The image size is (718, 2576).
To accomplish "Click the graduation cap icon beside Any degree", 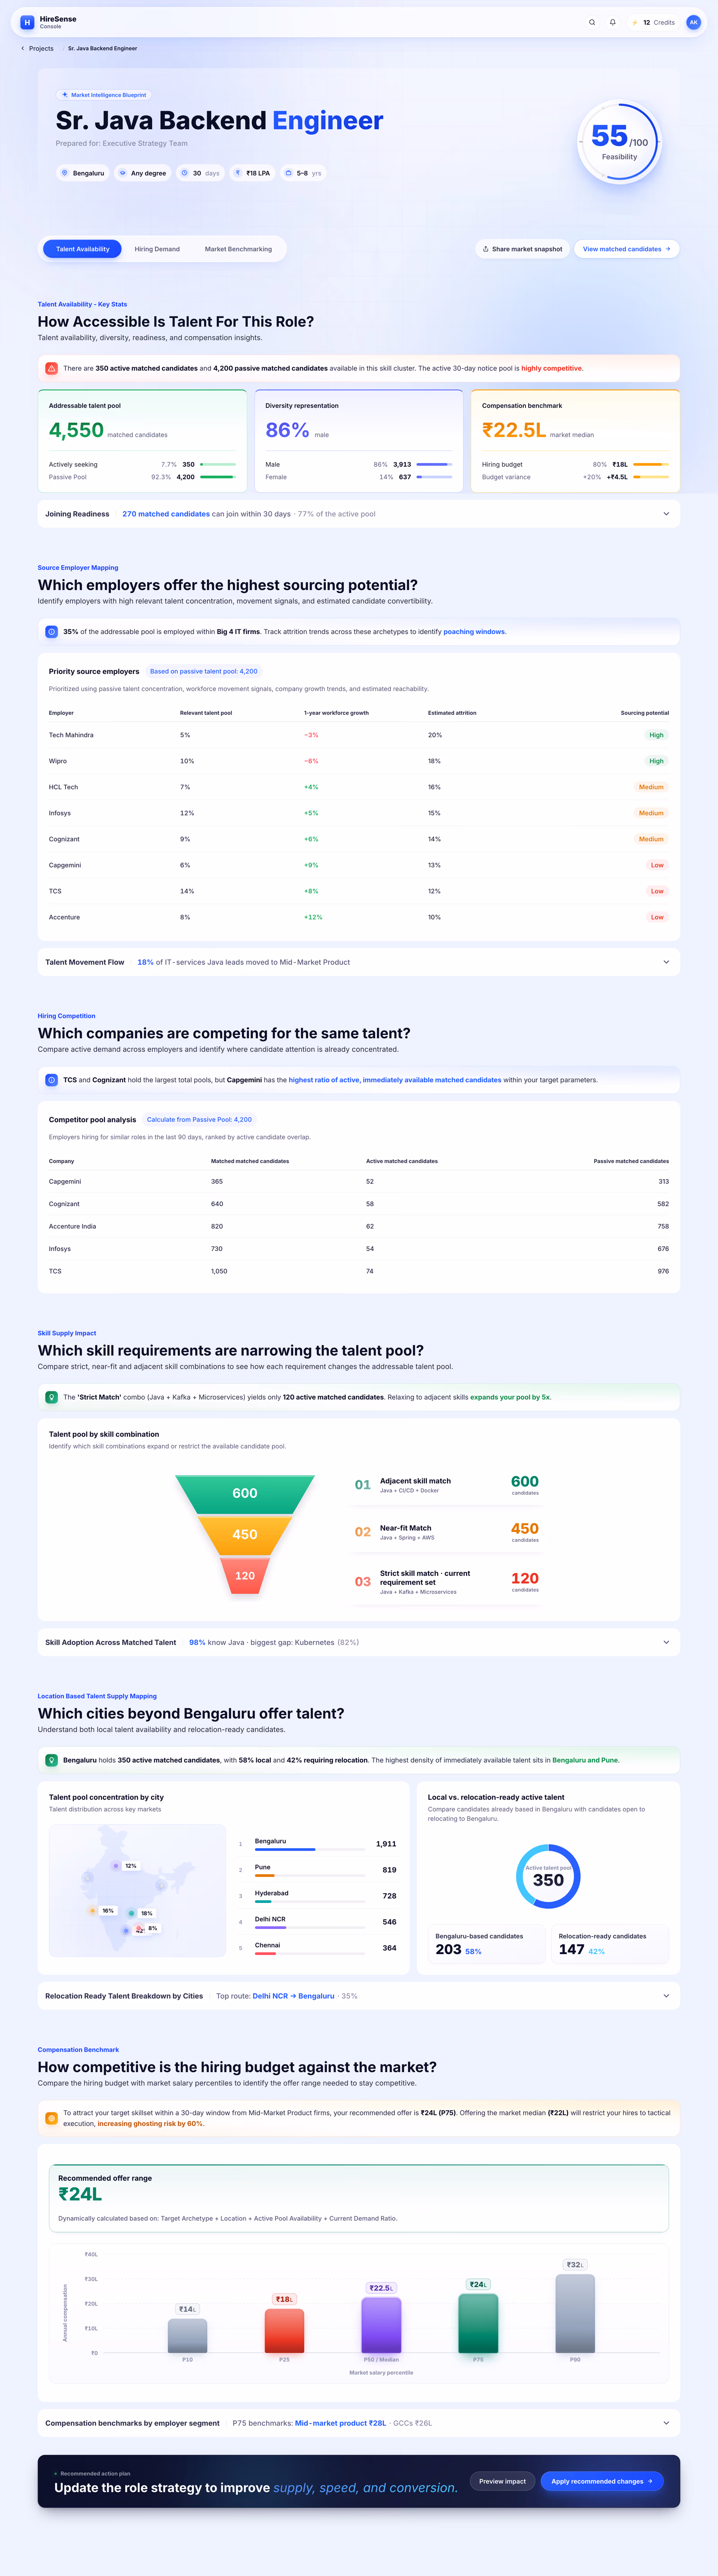I will click(x=123, y=173).
